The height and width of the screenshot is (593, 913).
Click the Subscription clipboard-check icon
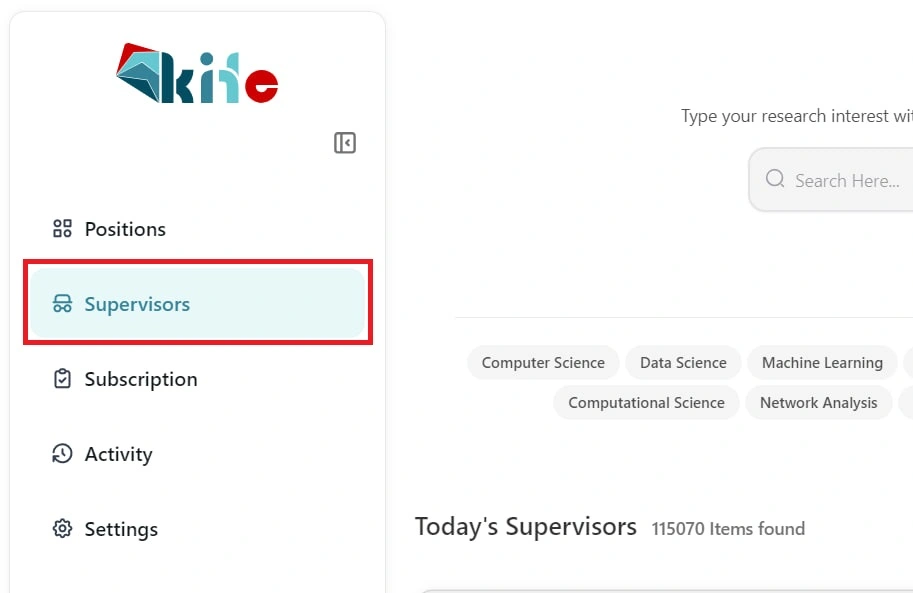[x=62, y=379]
